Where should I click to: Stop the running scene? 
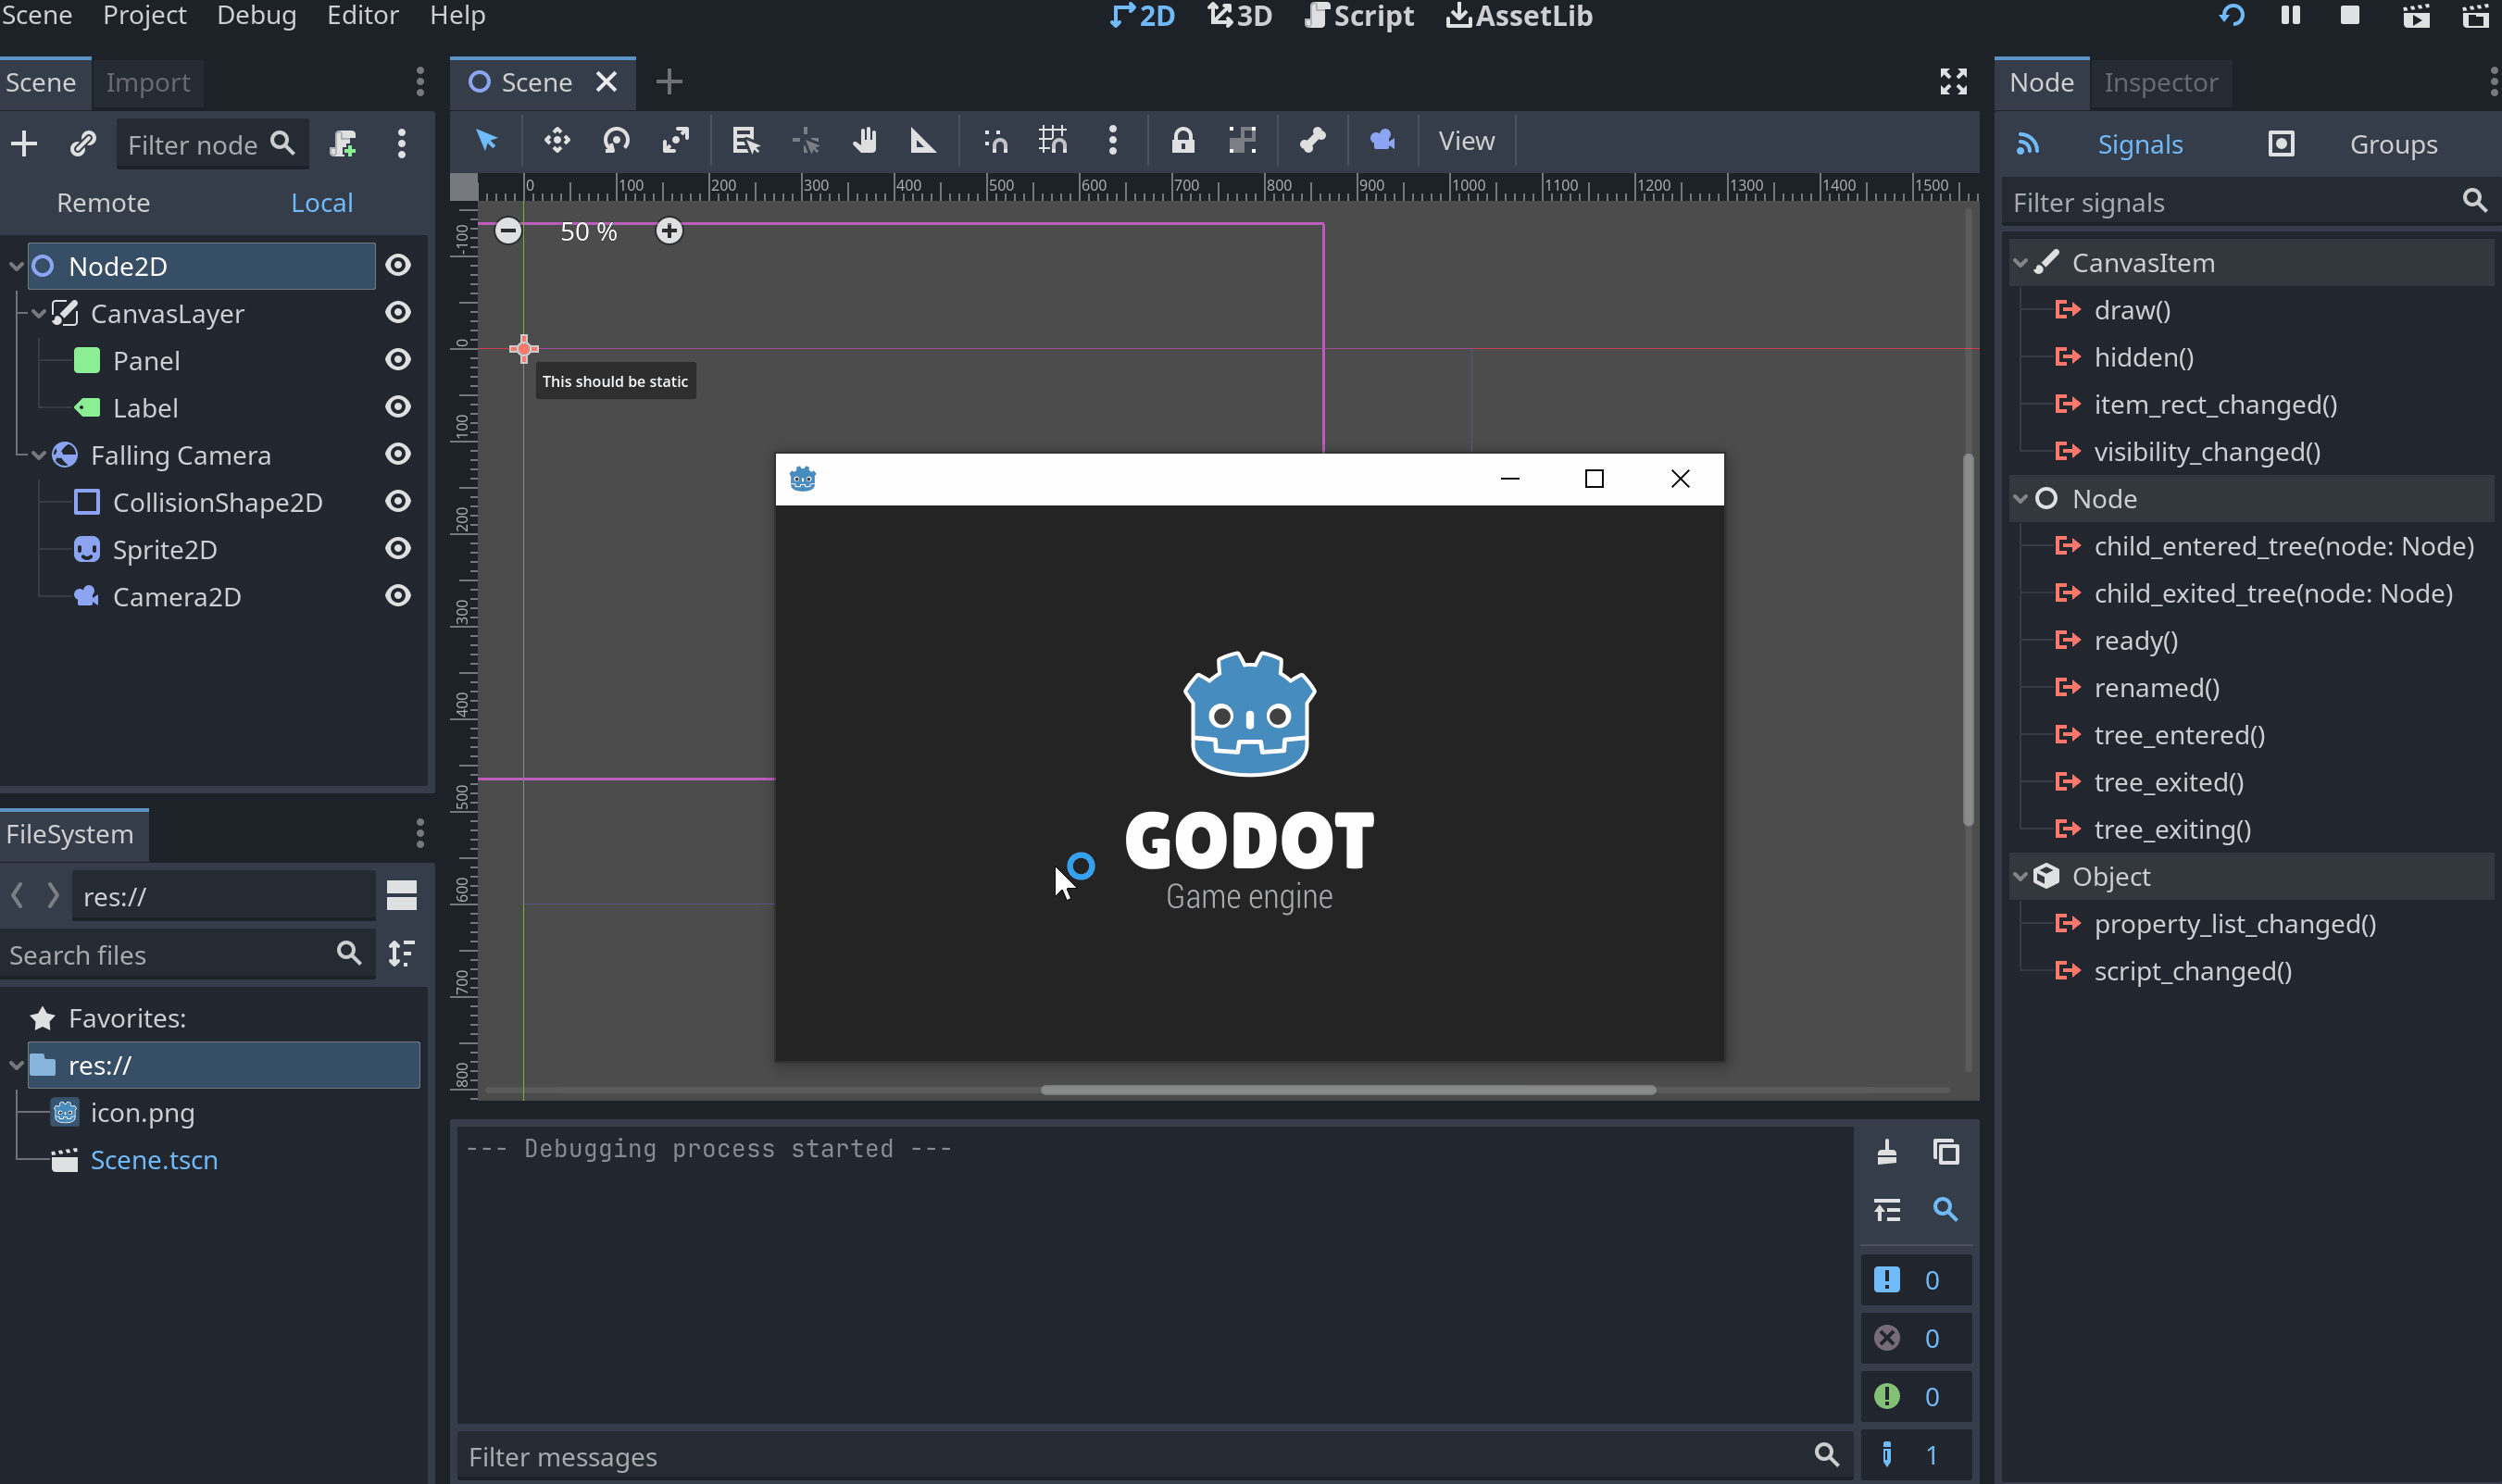[x=2348, y=15]
